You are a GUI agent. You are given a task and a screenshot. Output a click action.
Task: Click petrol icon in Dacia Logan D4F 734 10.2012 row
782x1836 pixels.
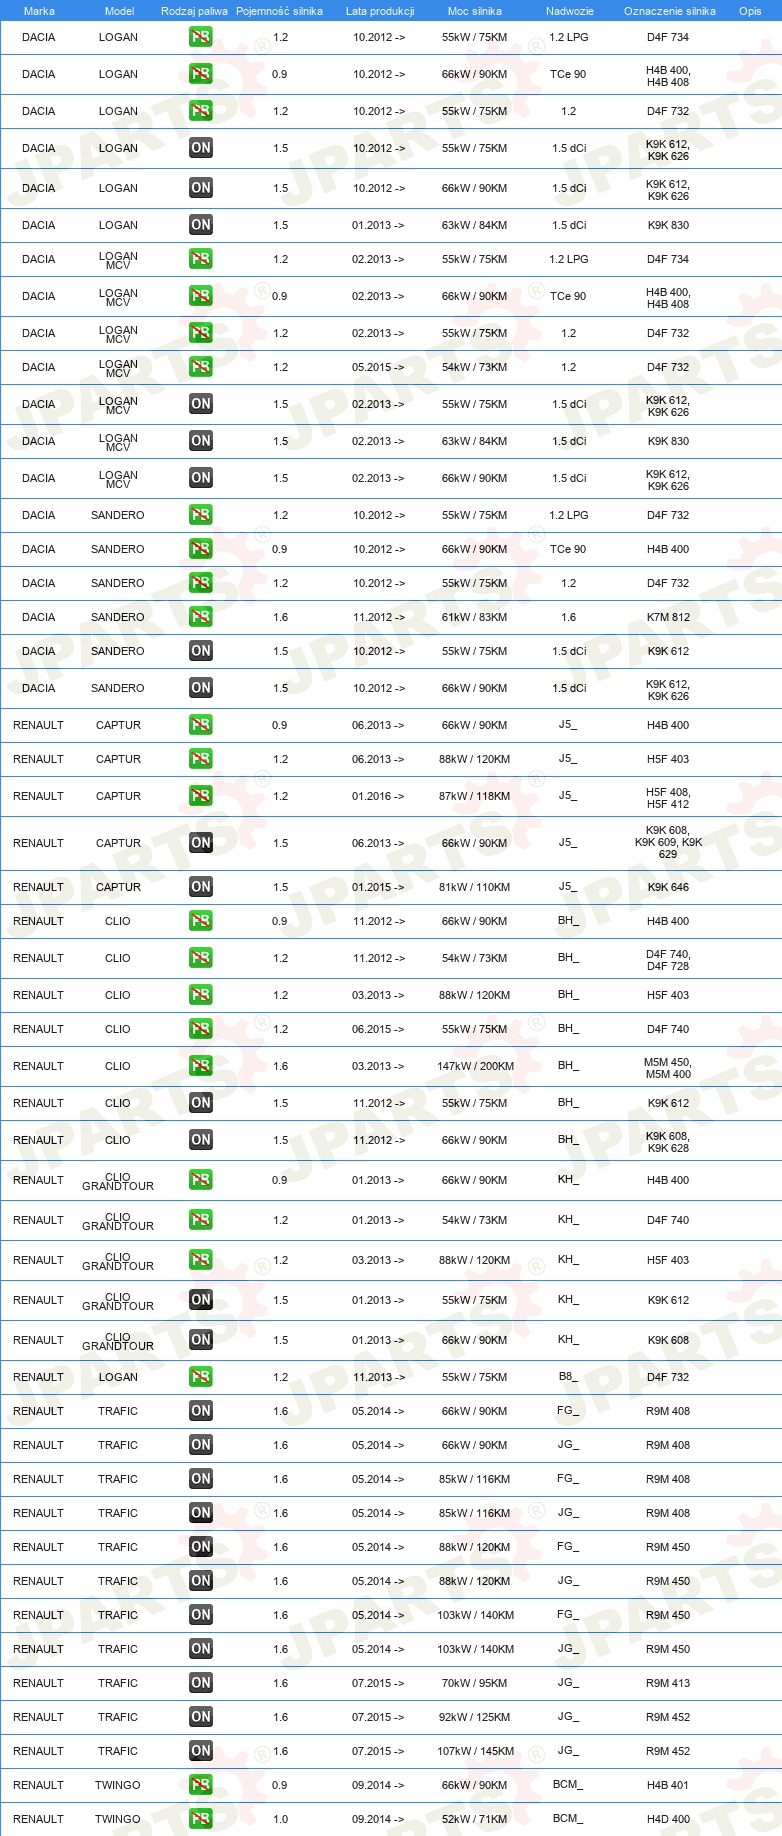coord(201,37)
